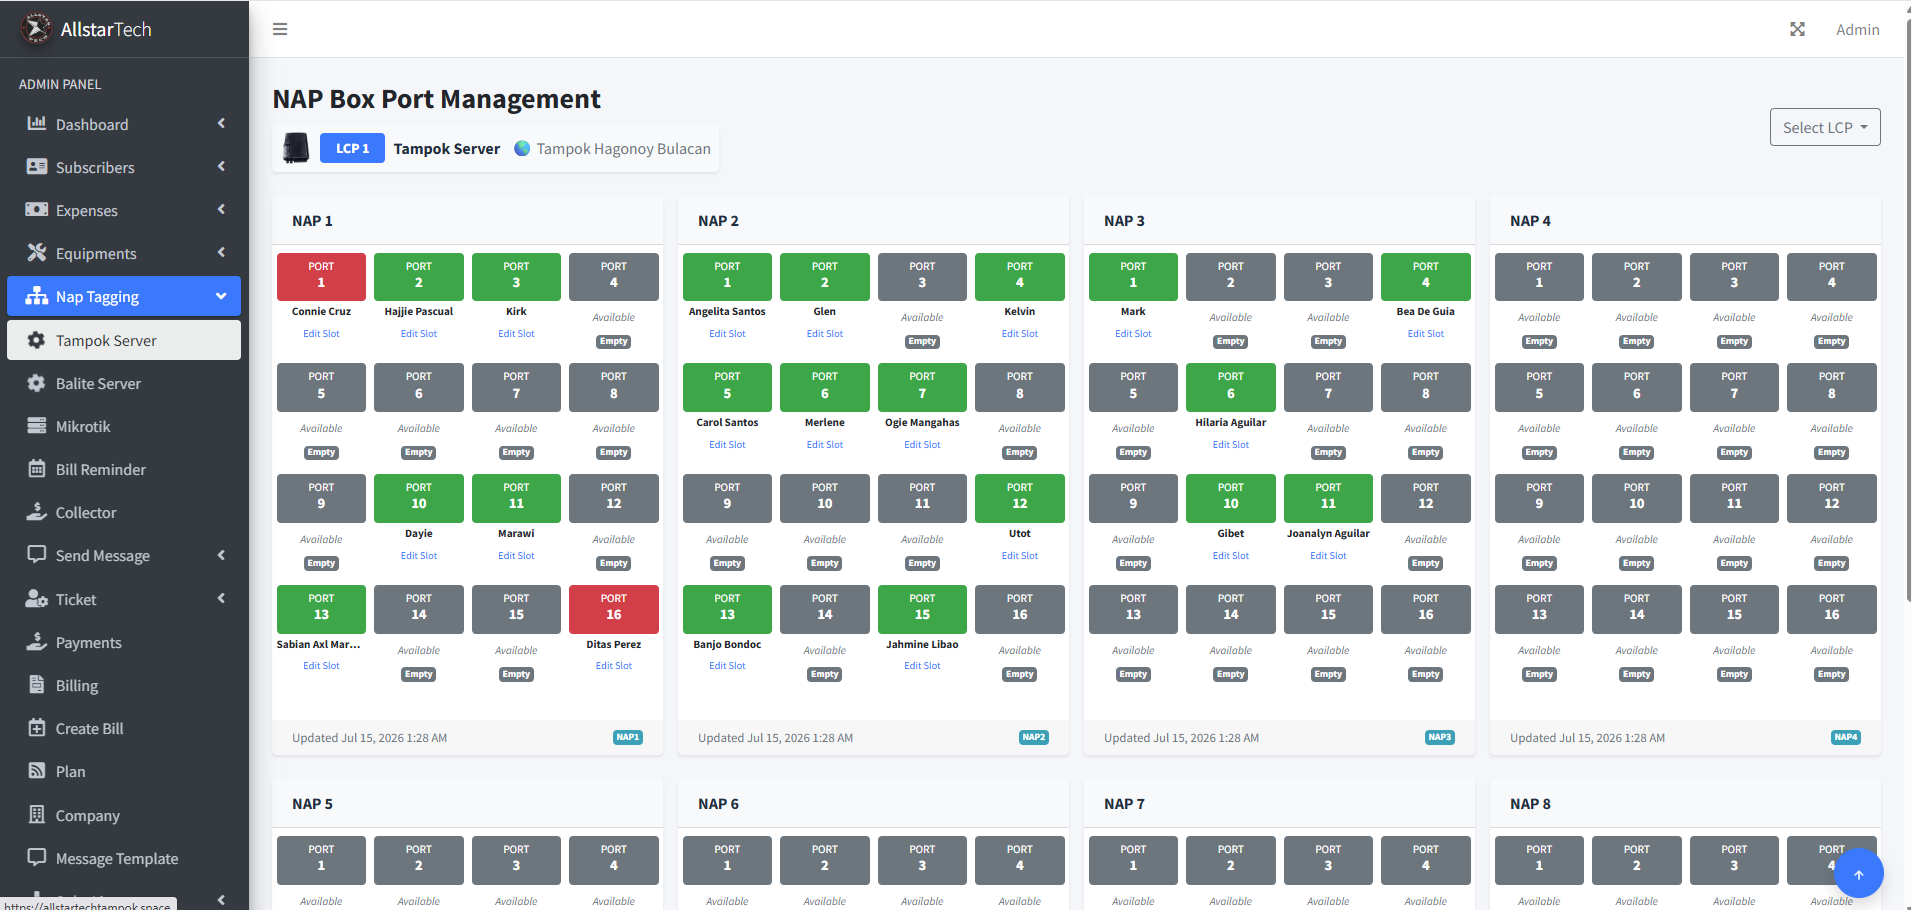Click the NAP1 badge in the card footer
1912x911 pixels.
pyautogui.click(x=628, y=737)
